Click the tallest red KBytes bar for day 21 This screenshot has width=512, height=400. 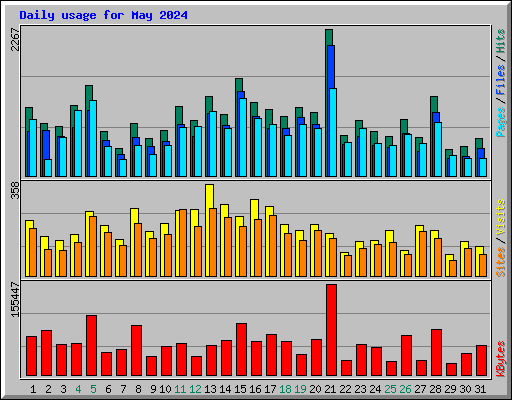click(x=331, y=330)
